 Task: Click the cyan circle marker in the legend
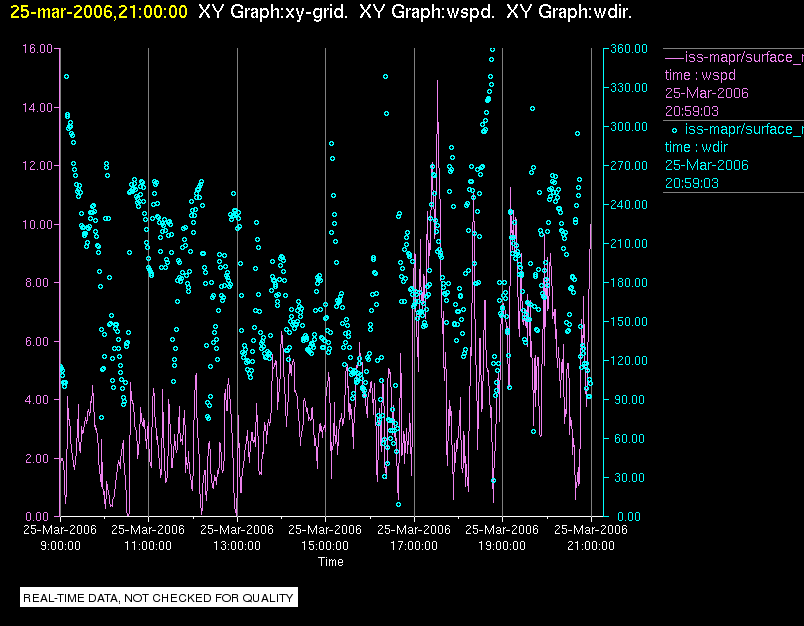(675, 129)
